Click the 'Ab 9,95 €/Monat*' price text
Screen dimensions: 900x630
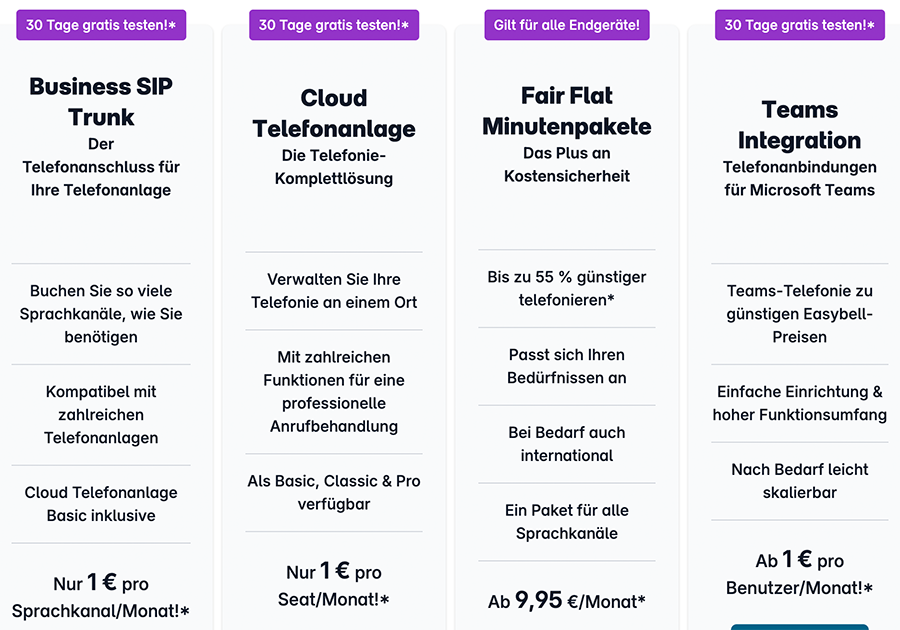click(567, 600)
